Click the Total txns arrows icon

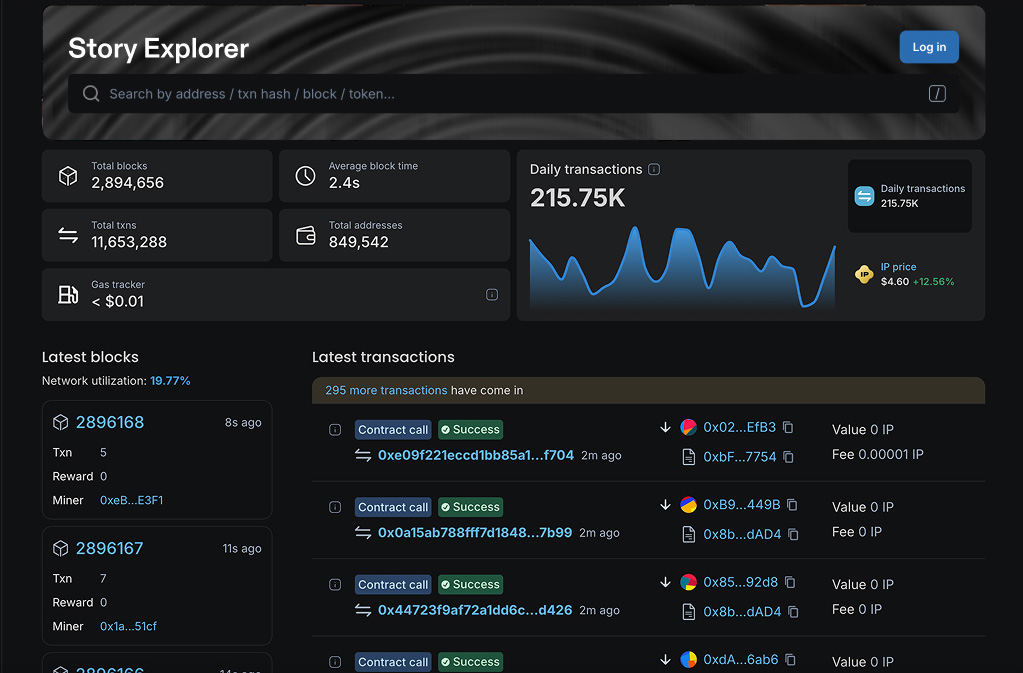(x=68, y=235)
